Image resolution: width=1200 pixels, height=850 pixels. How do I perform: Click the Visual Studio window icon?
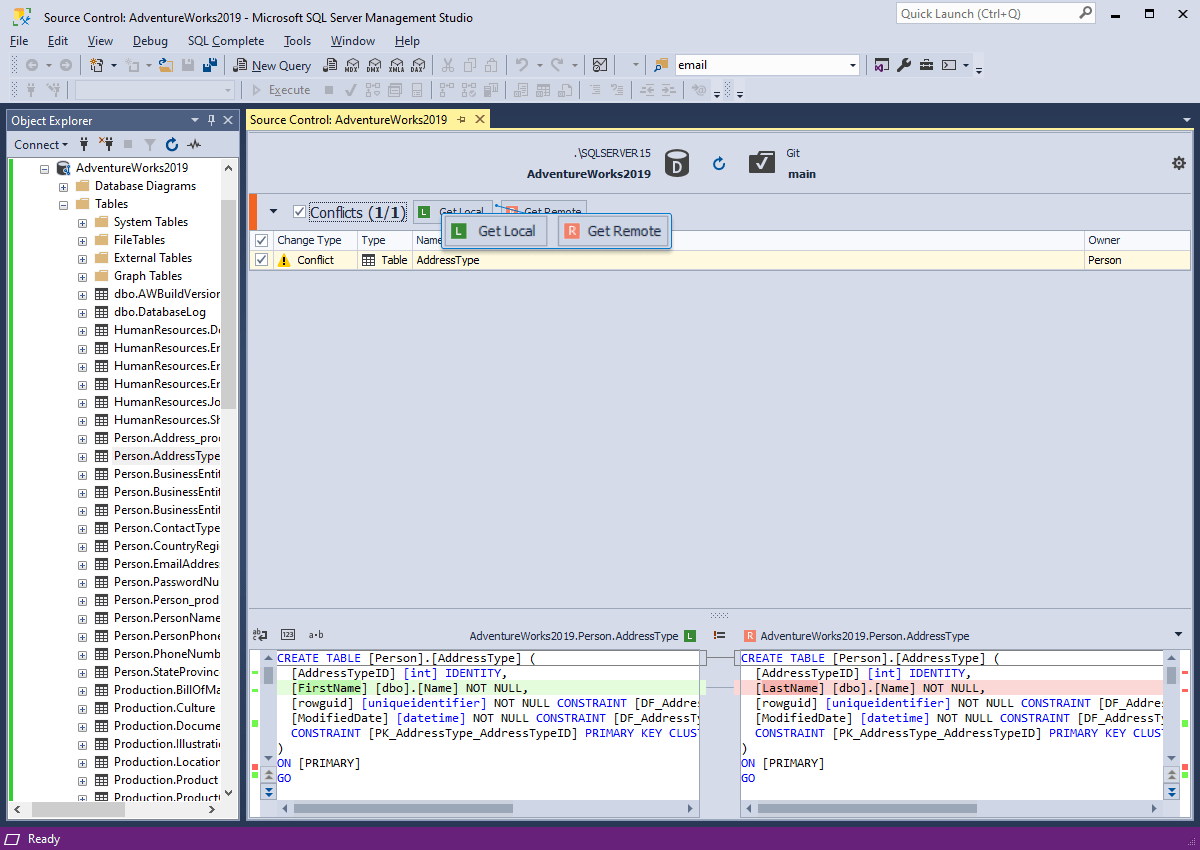[x=881, y=65]
